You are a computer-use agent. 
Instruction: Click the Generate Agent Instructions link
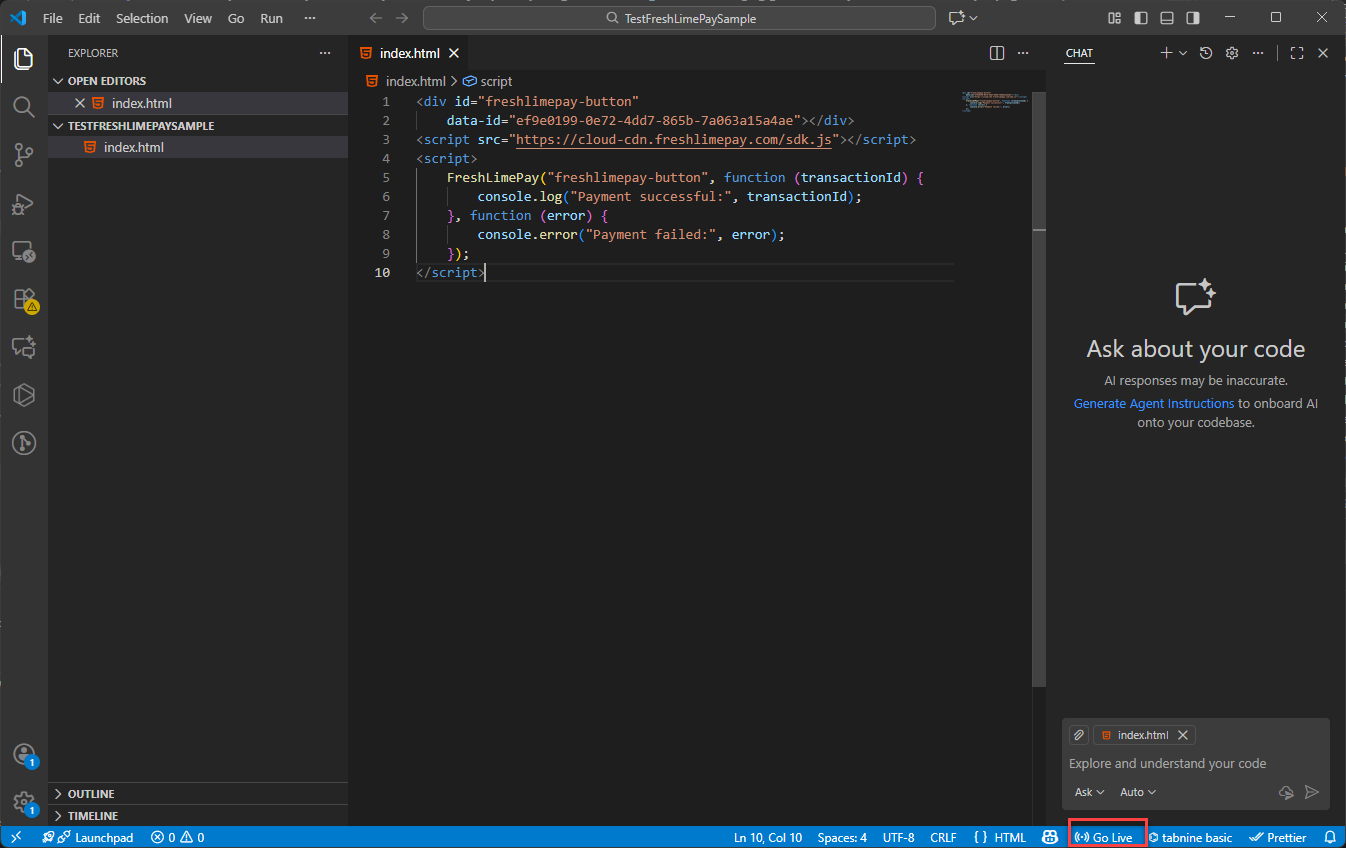tap(1153, 403)
